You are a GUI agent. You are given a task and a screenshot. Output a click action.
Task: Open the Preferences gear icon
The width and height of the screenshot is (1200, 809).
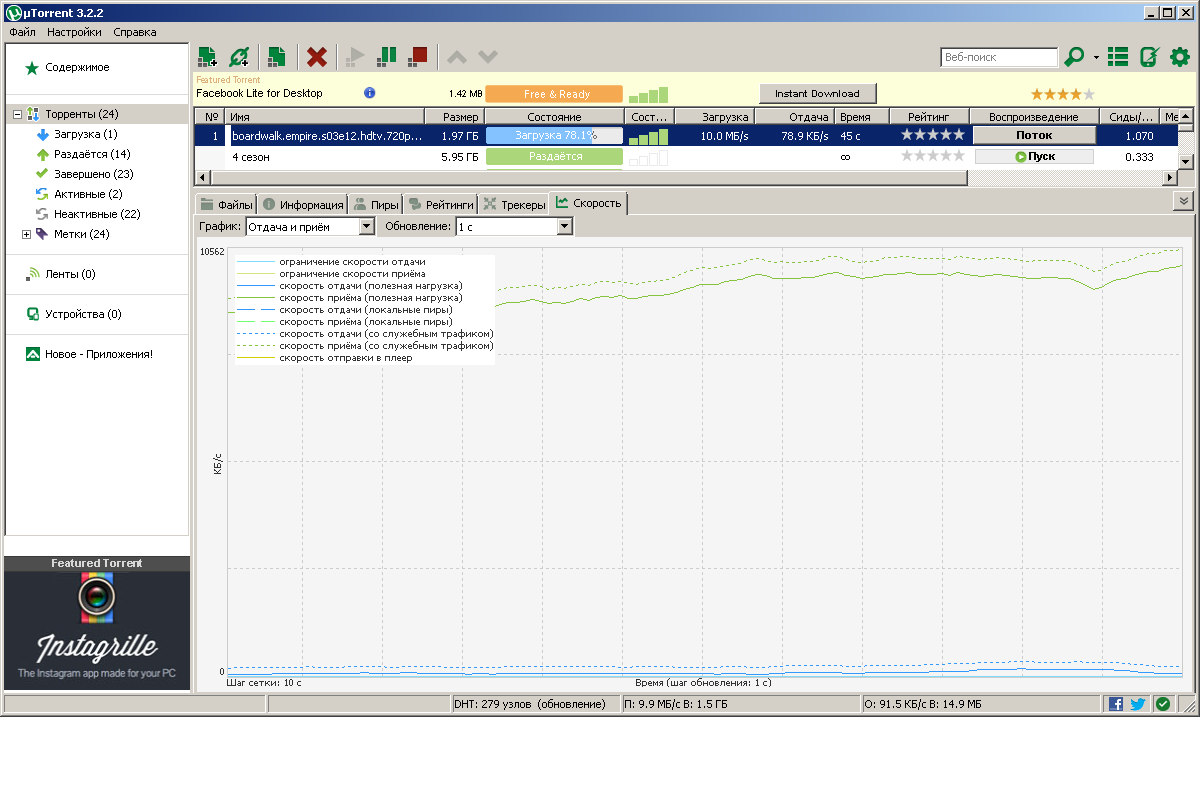tap(1180, 57)
